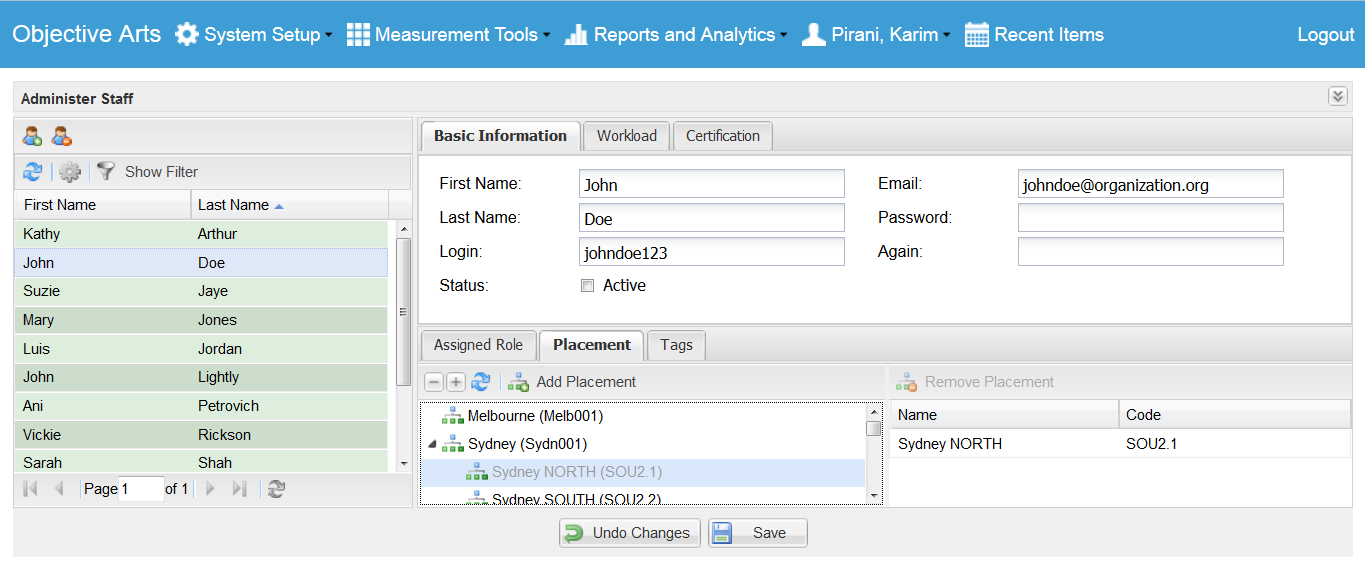Open the Reports and Analytics menu
The width and height of the screenshot is (1365, 563).
676,35
